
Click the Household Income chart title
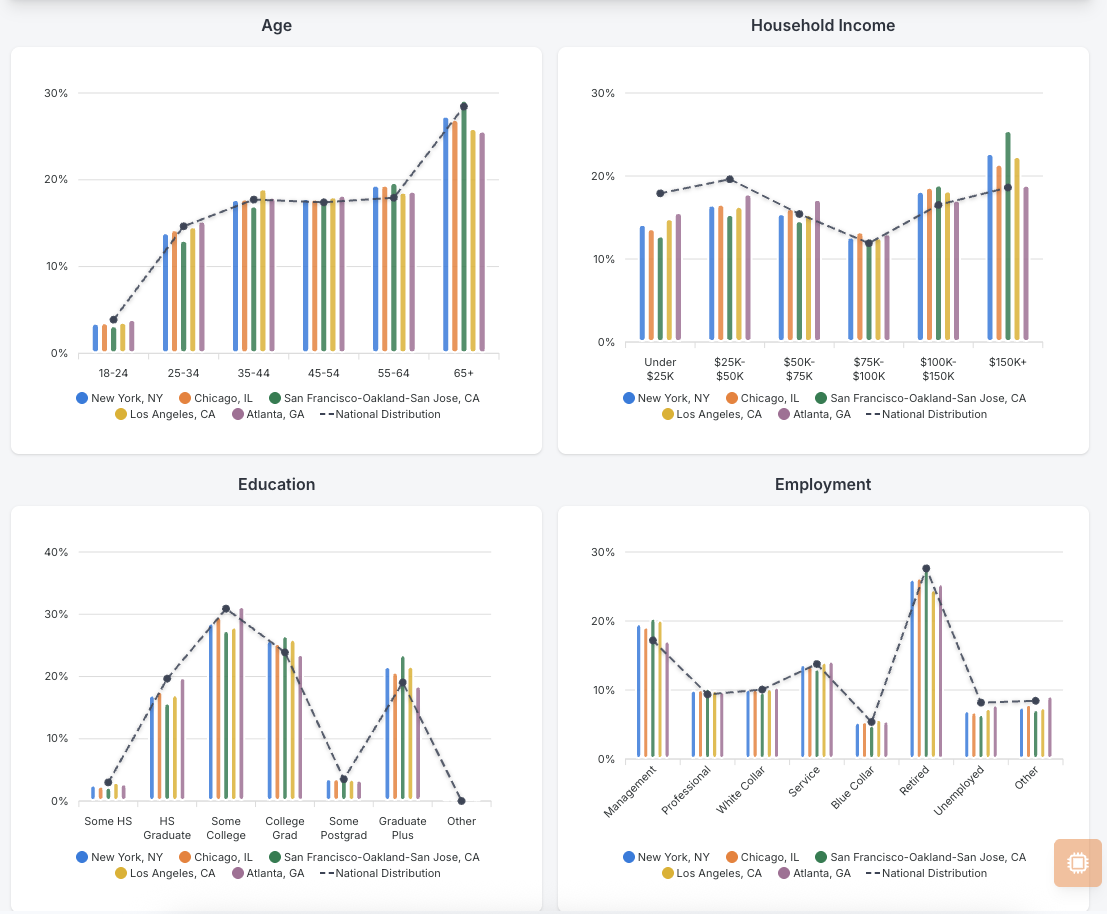point(822,25)
